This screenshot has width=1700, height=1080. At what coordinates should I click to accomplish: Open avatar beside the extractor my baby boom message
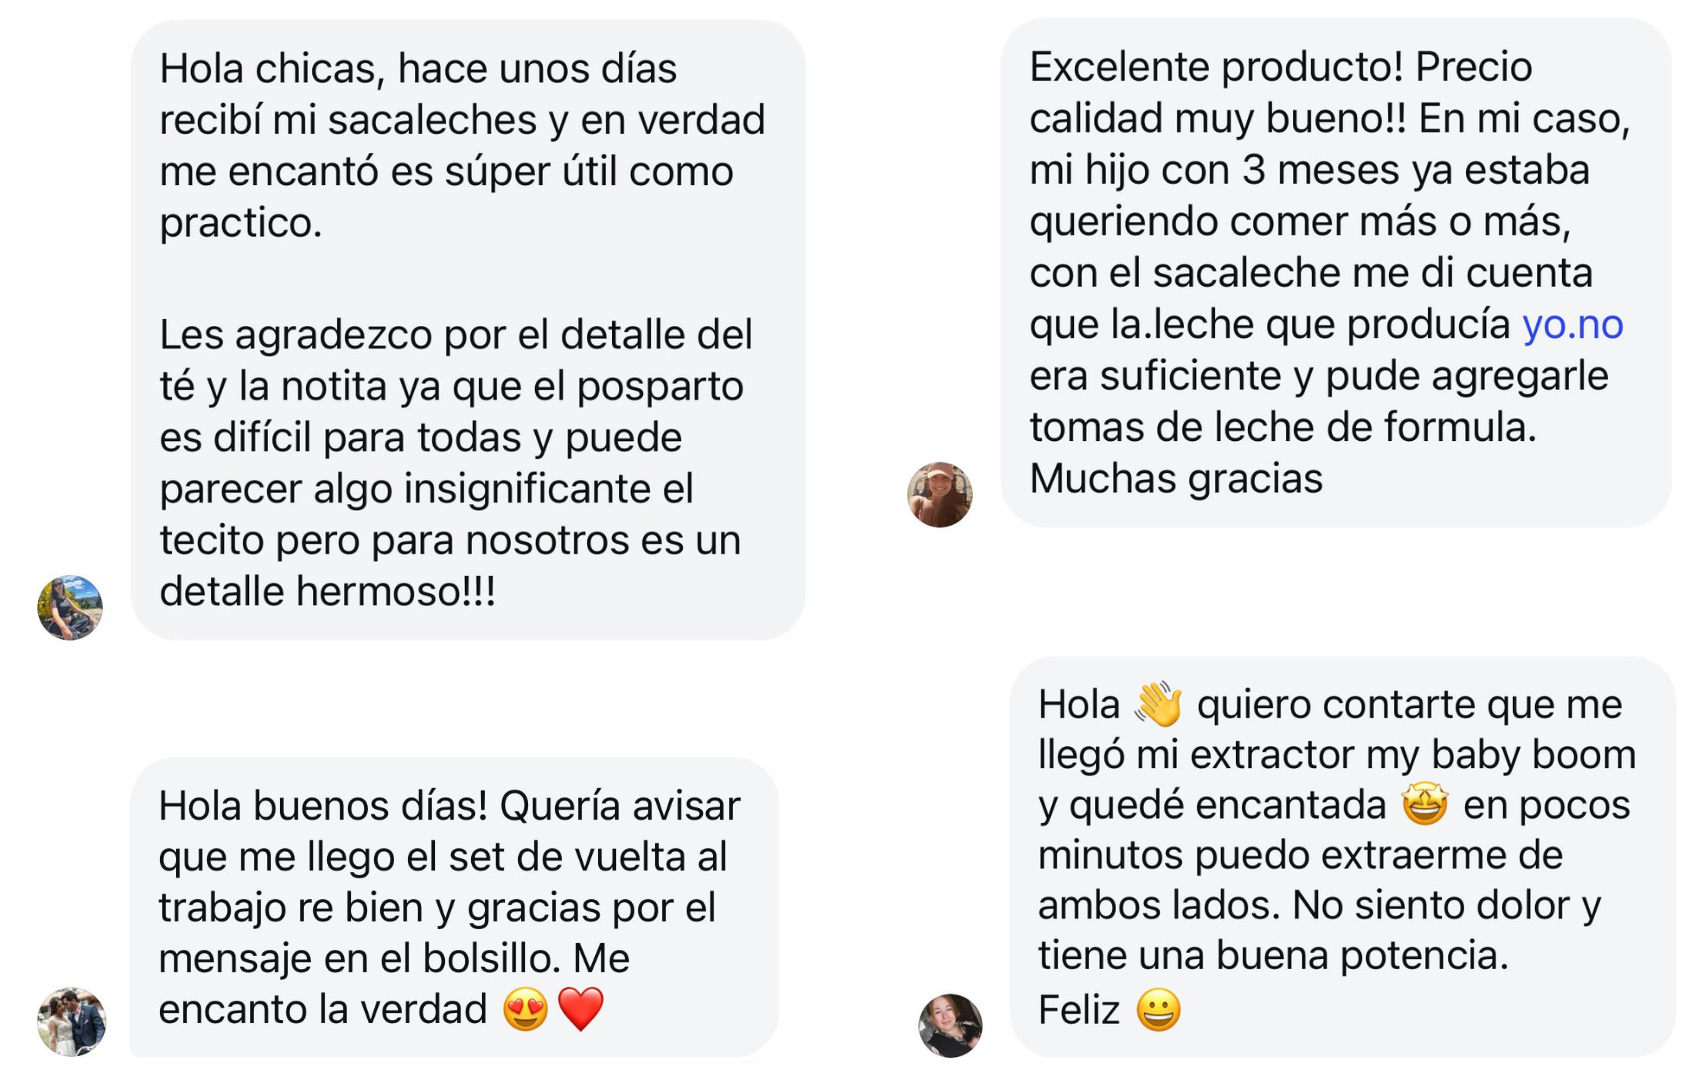(x=950, y=1025)
